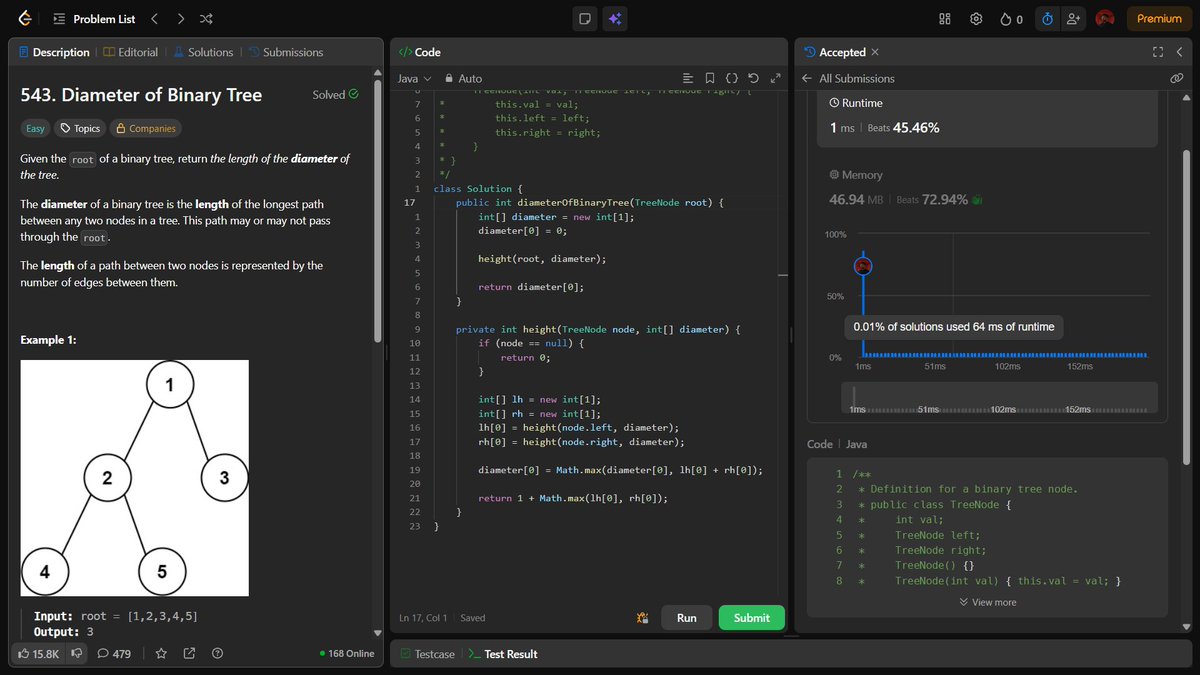1200x675 pixels.
Task: Open settings gear icon in header
Action: [x=976, y=18]
